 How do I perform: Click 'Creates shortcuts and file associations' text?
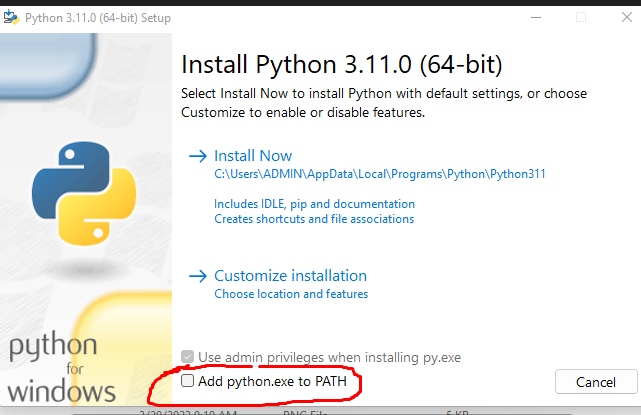[314, 219]
